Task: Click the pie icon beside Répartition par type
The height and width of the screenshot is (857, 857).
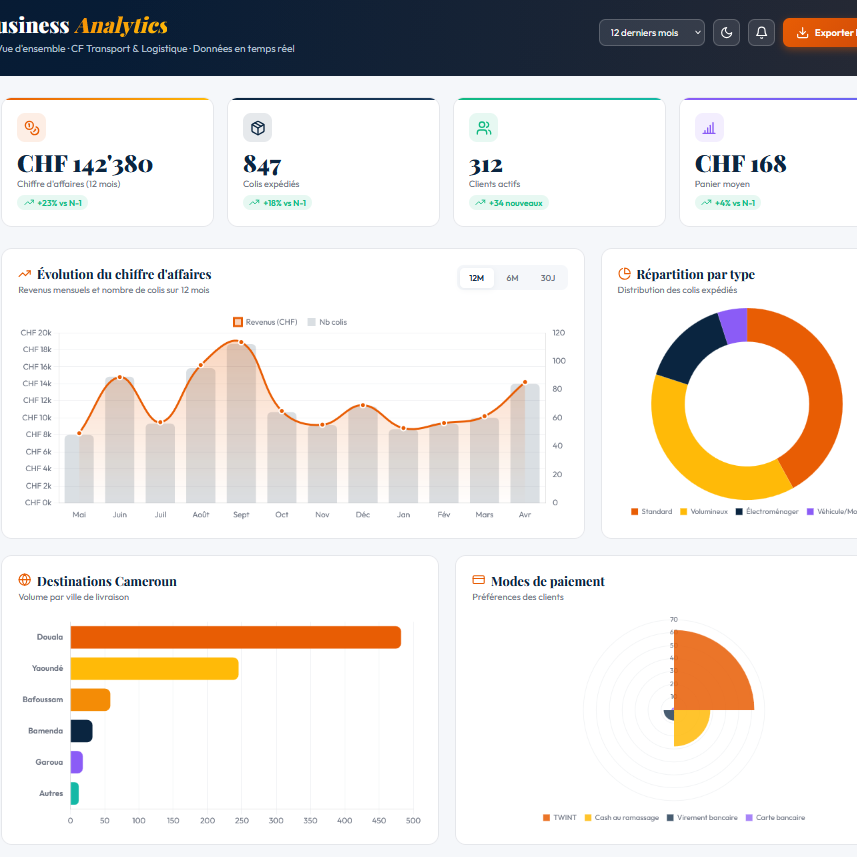Action: click(x=624, y=274)
